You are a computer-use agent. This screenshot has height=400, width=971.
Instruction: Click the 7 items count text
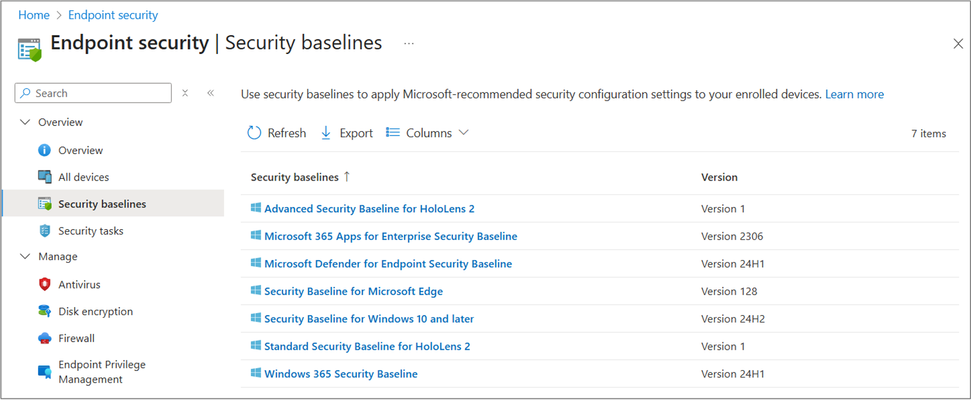928,133
